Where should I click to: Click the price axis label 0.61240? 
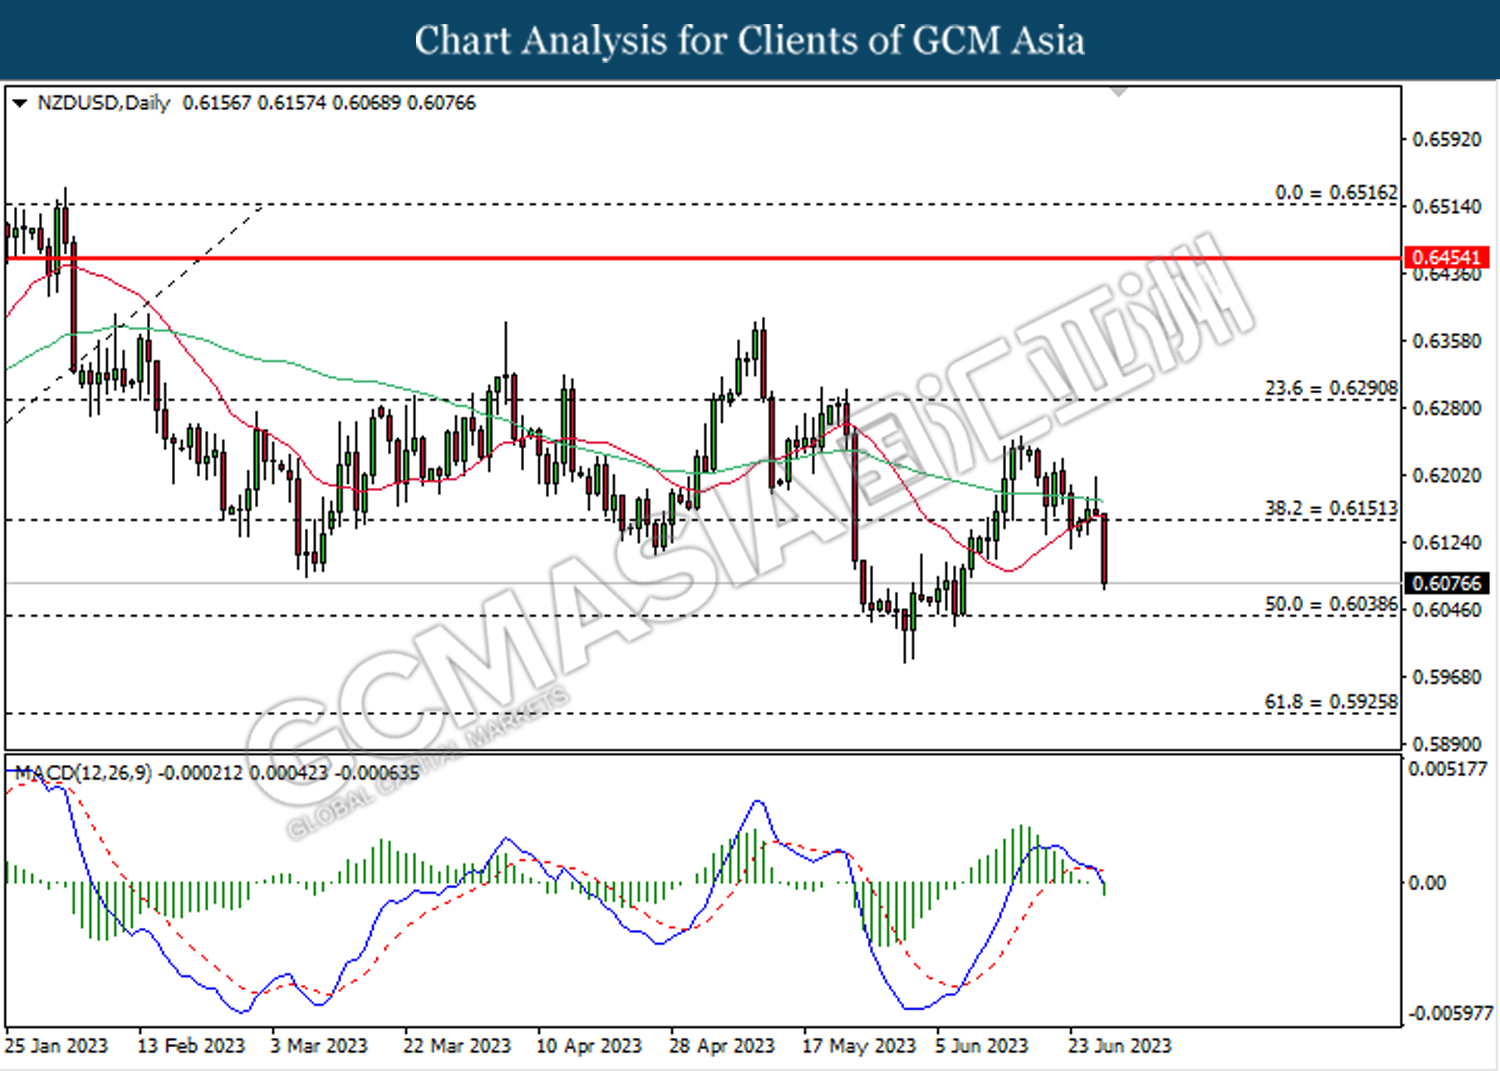1447,542
